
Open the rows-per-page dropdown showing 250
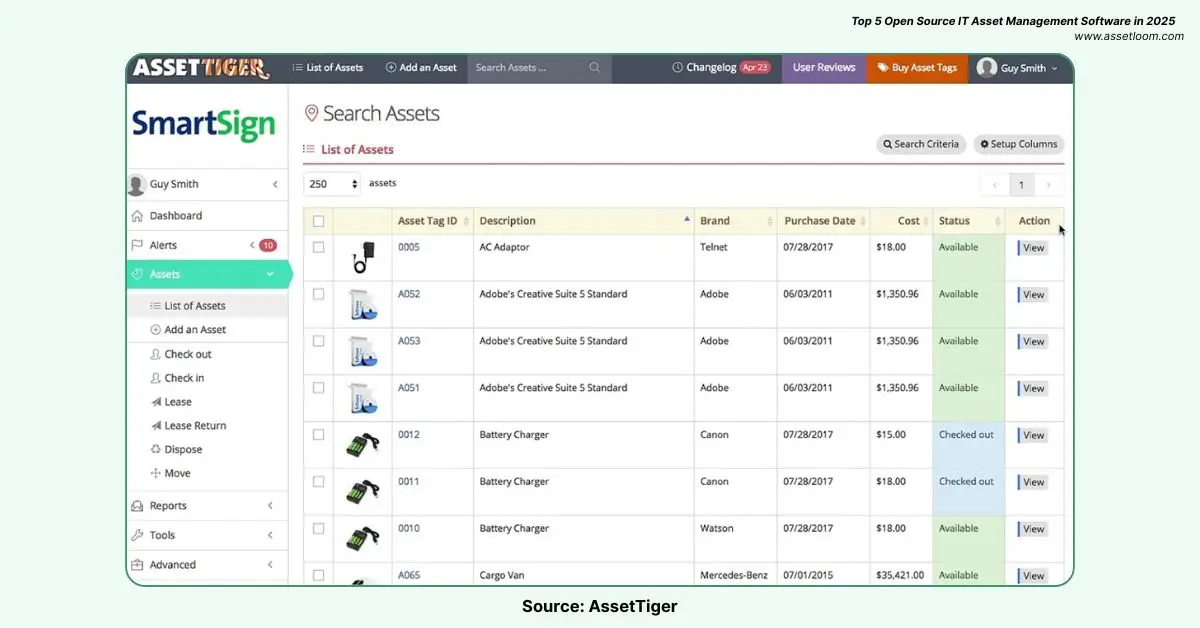(x=330, y=184)
